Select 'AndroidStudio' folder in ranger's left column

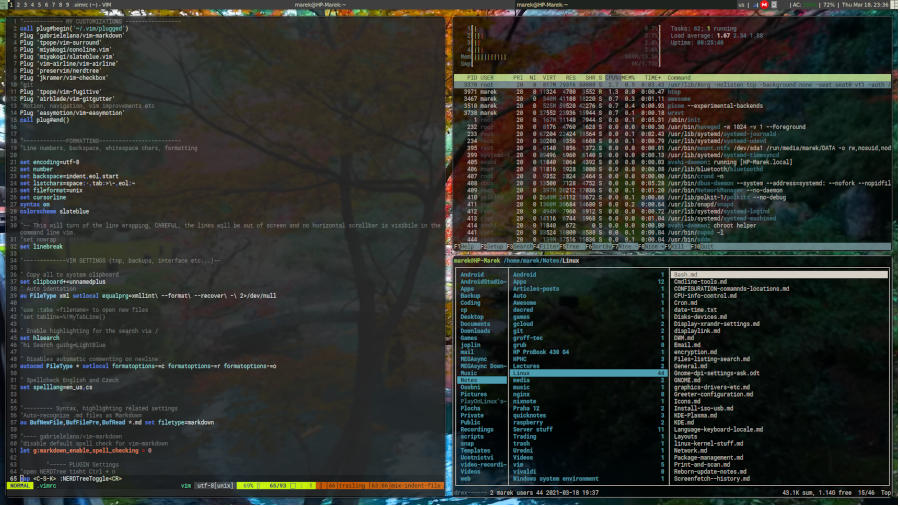[x=483, y=282]
